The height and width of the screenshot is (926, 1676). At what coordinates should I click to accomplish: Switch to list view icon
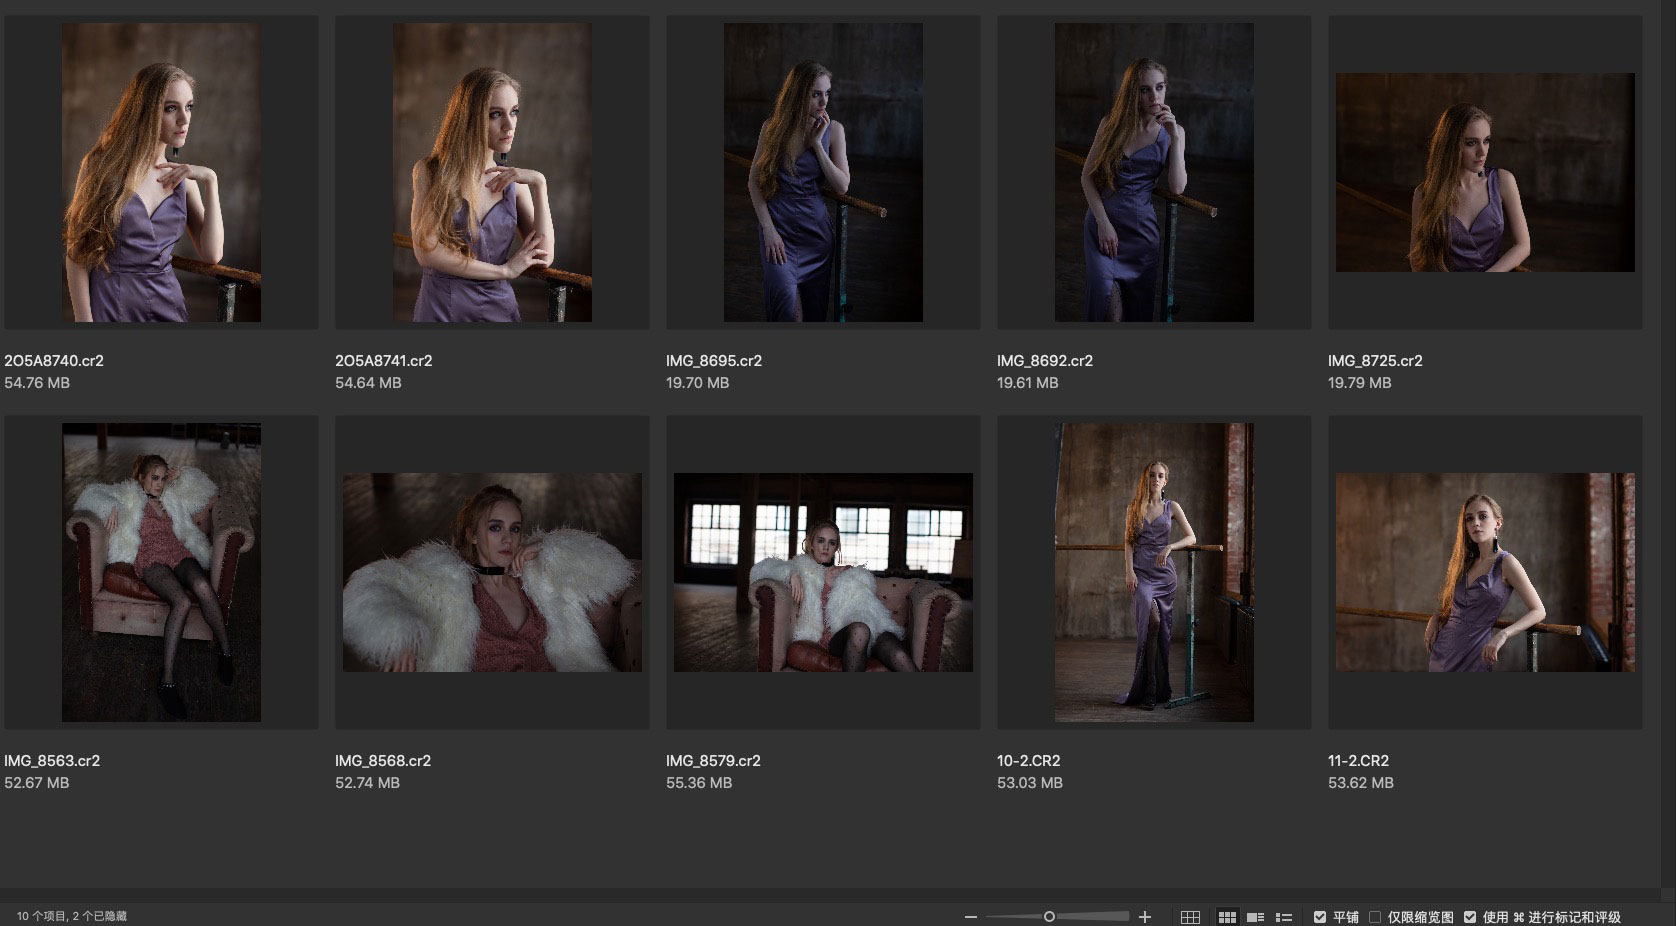(1285, 917)
